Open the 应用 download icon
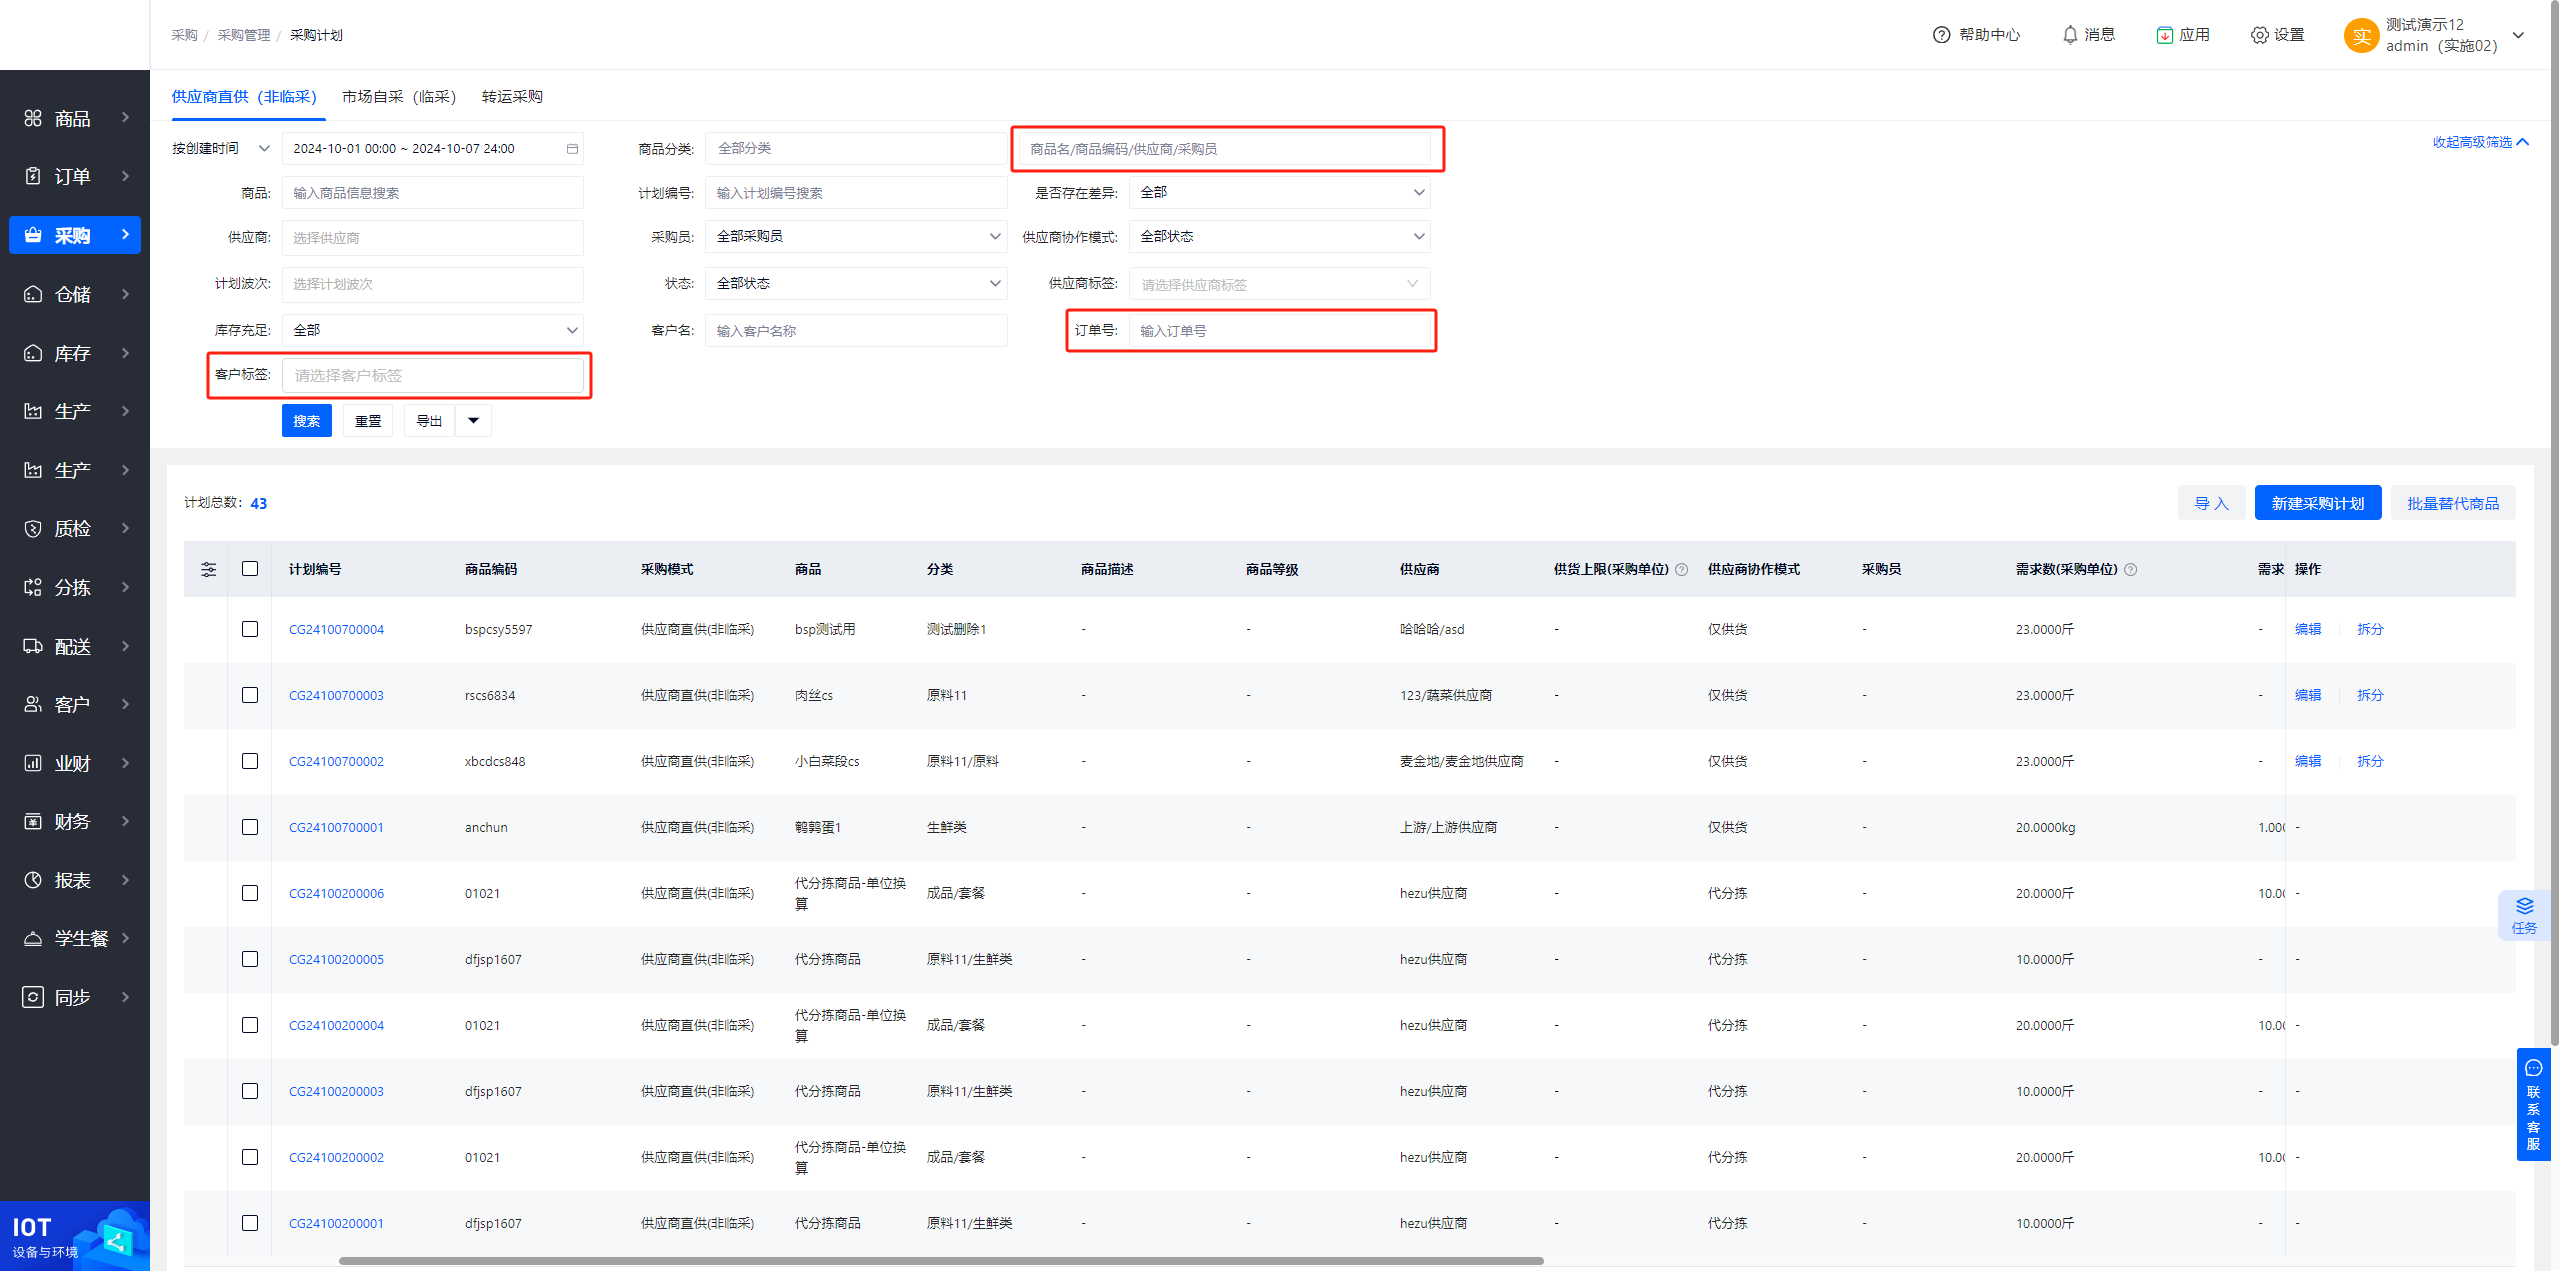 tap(2164, 35)
